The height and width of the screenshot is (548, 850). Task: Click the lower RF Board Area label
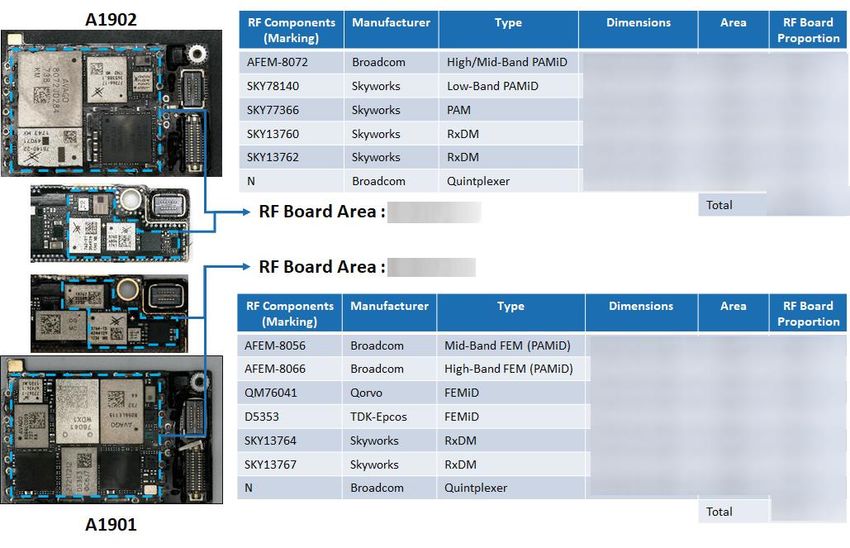[x=322, y=267]
